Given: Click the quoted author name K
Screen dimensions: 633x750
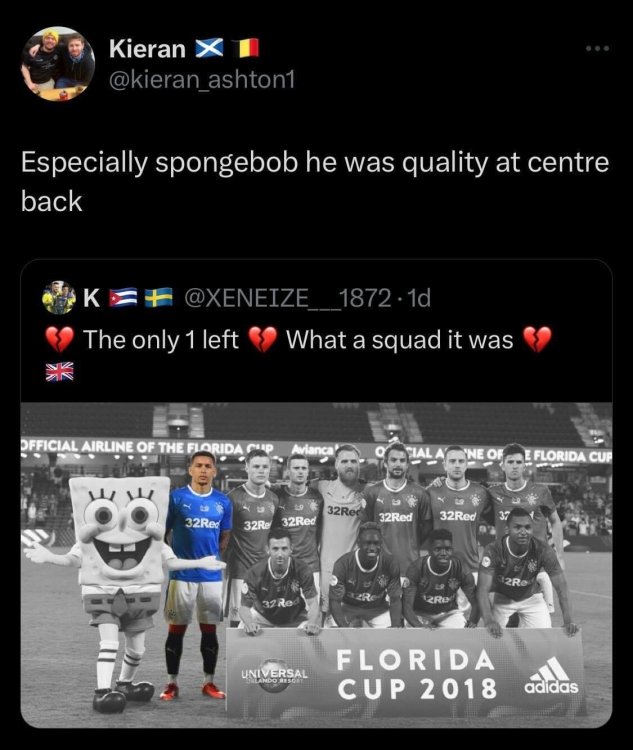Looking at the screenshot, I should (x=91, y=298).
